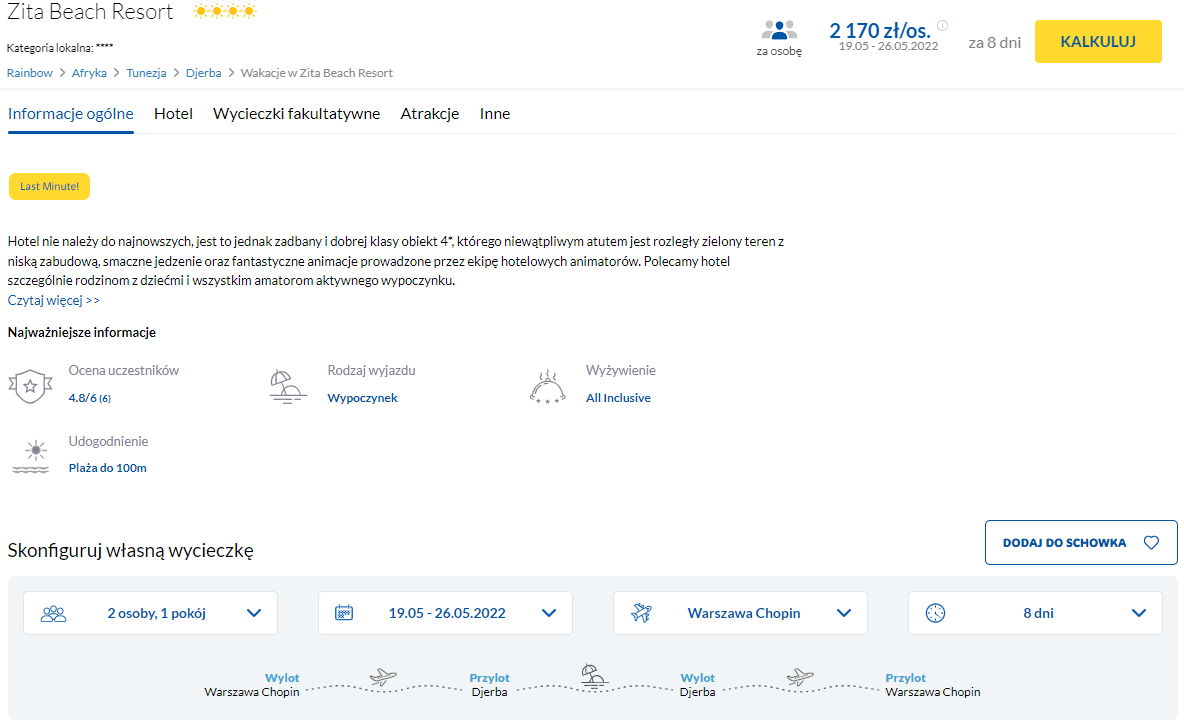
Task: Click the info icon beside the price
Action: point(942,26)
